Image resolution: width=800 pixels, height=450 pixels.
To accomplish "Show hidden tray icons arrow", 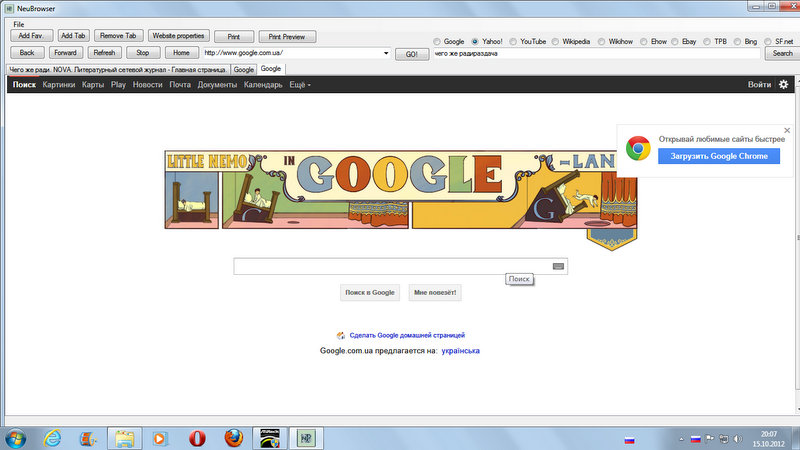I will pyautogui.click(x=681, y=439).
